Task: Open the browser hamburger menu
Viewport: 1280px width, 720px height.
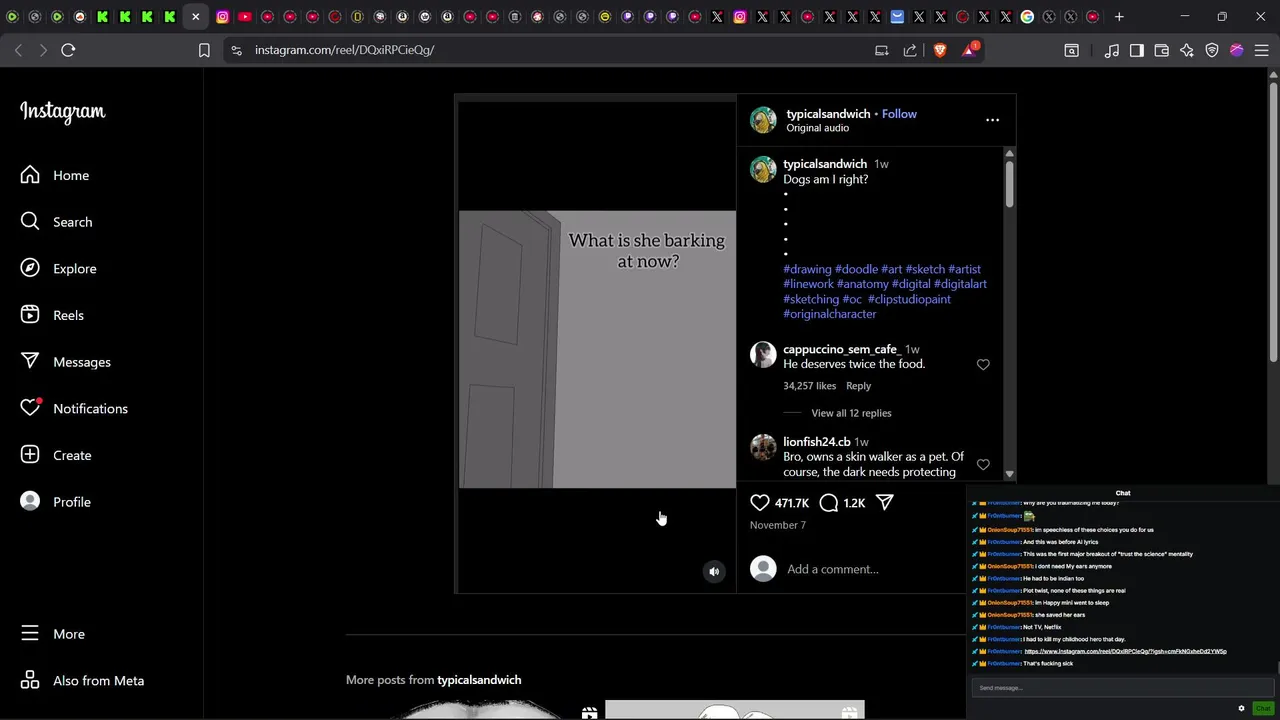Action: coord(1262,50)
